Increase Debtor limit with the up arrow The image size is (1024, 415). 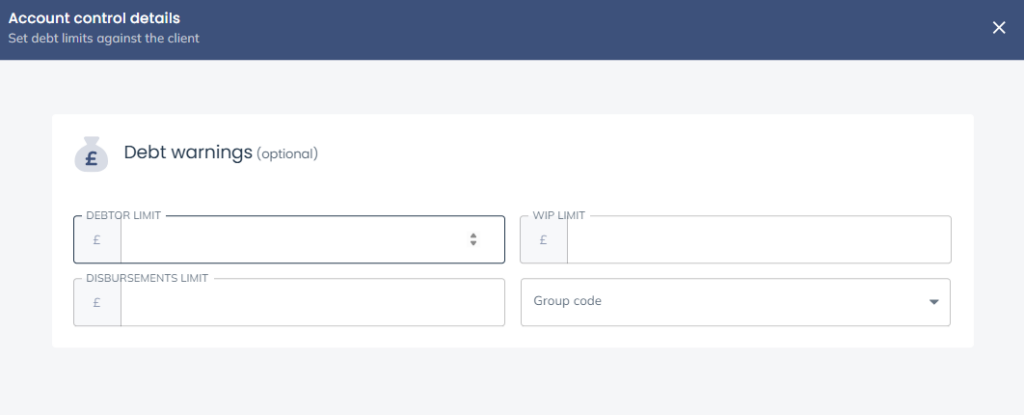473,236
